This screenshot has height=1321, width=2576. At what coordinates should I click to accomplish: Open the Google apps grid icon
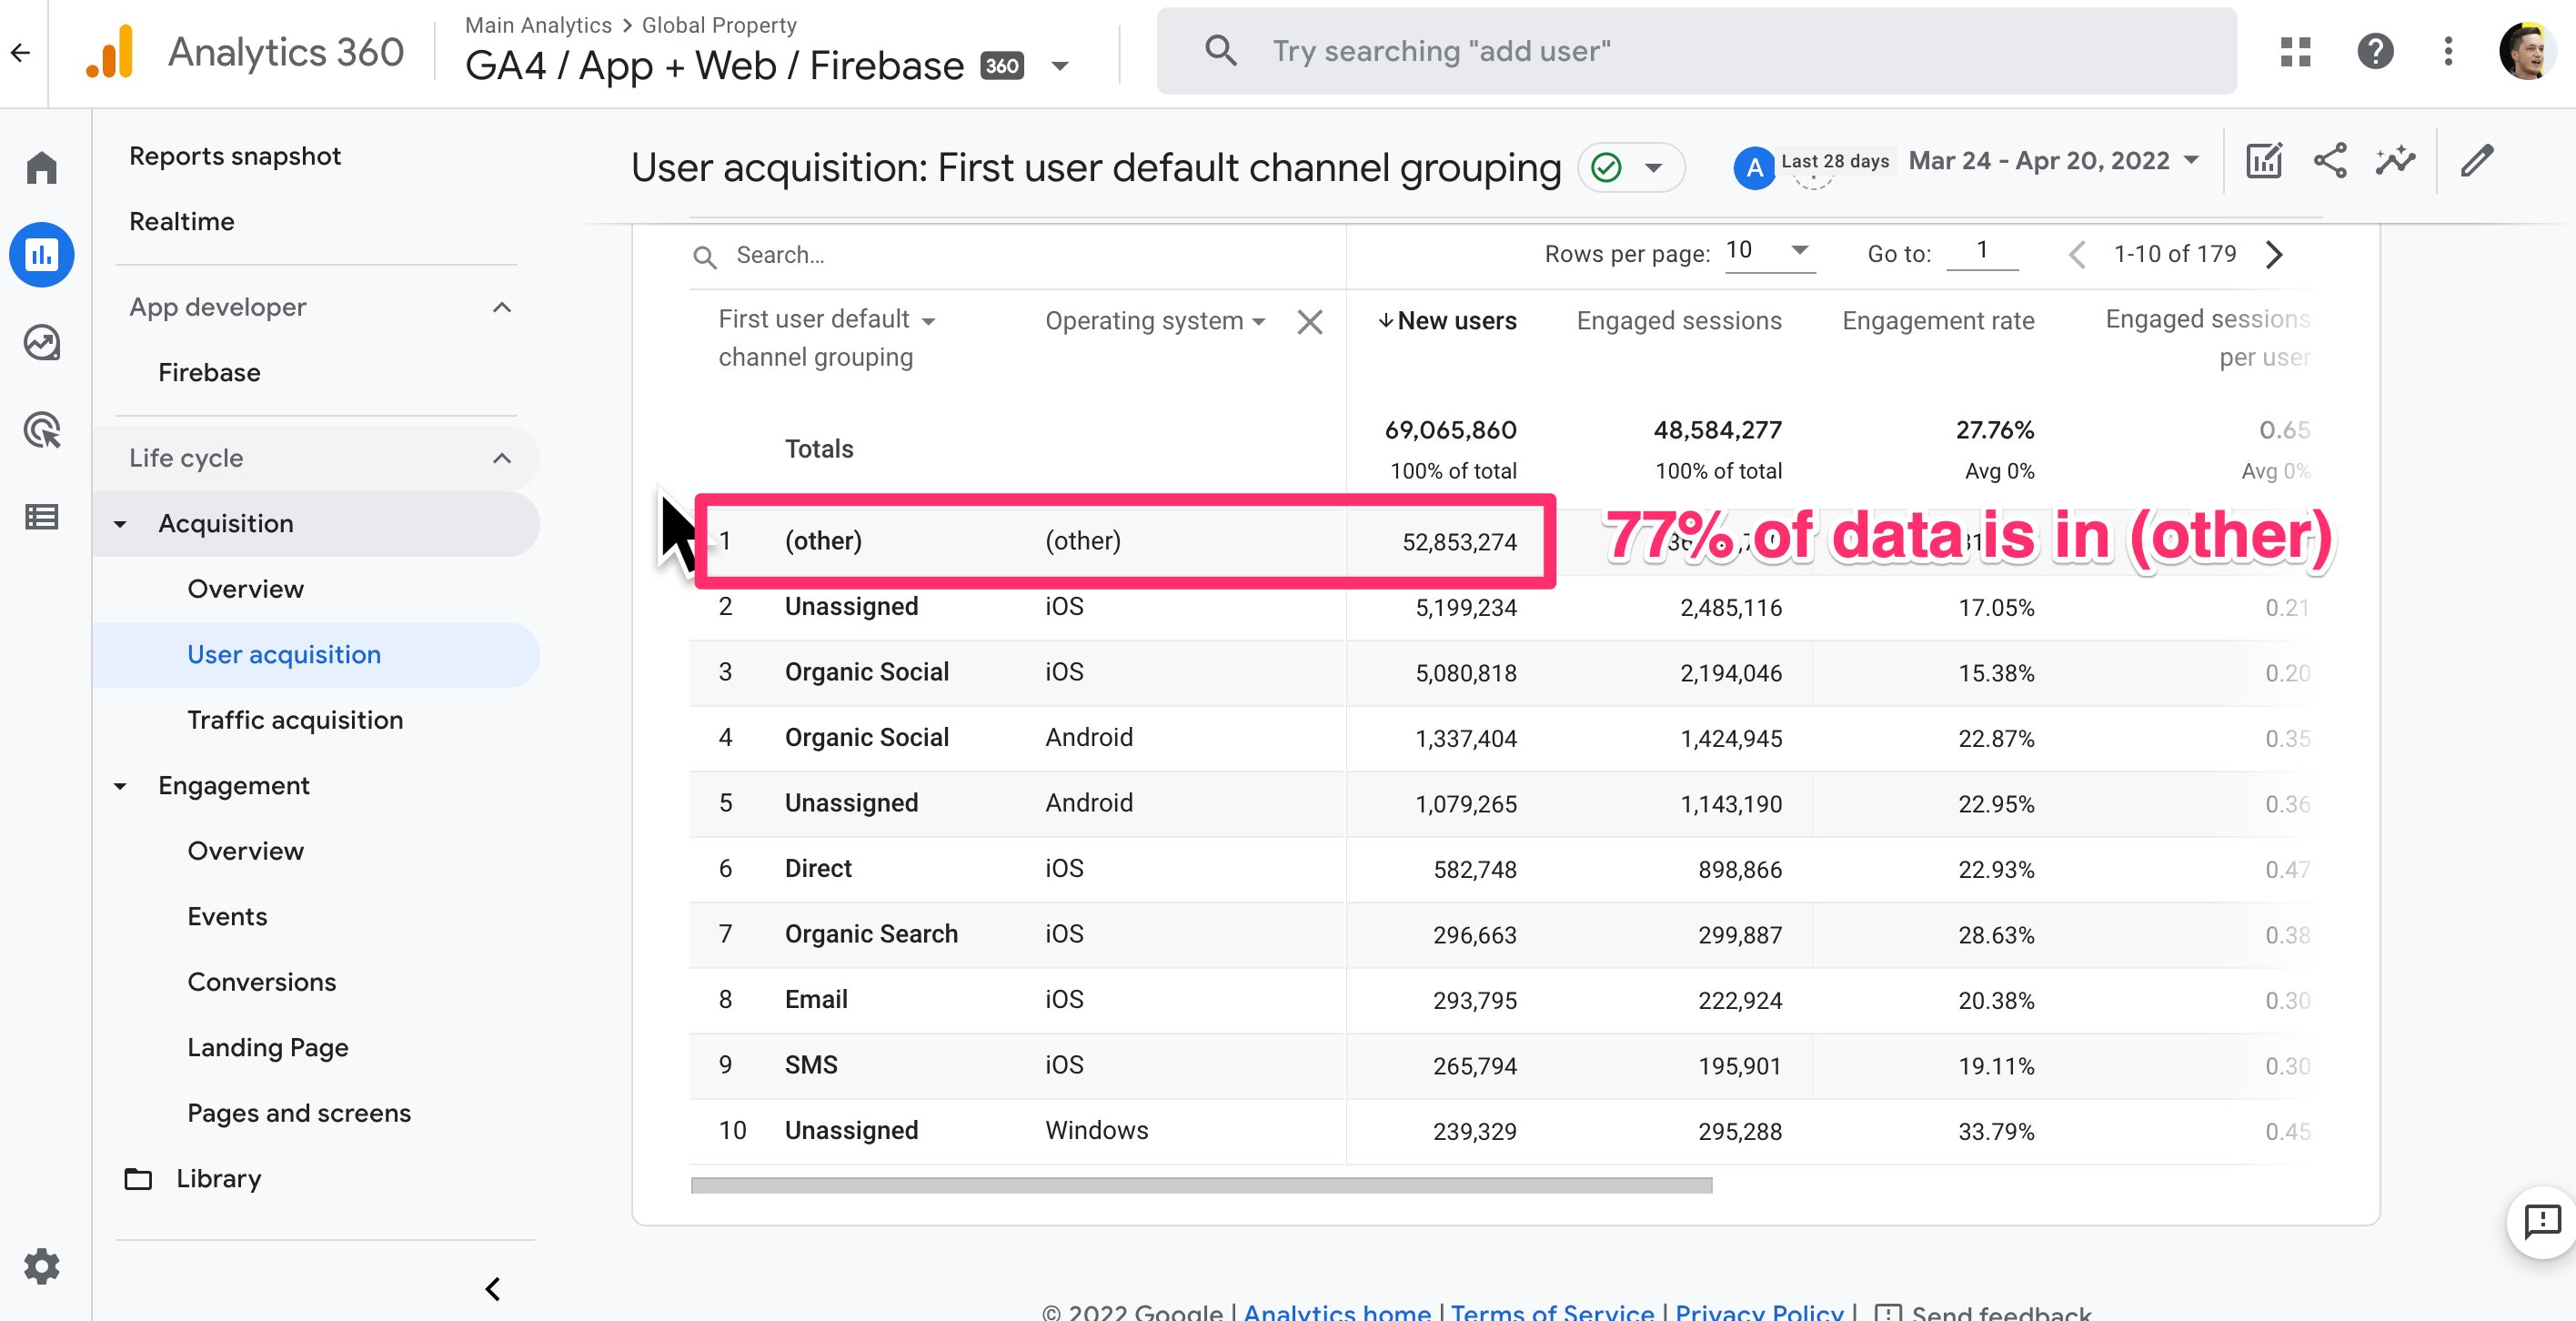point(2295,51)
